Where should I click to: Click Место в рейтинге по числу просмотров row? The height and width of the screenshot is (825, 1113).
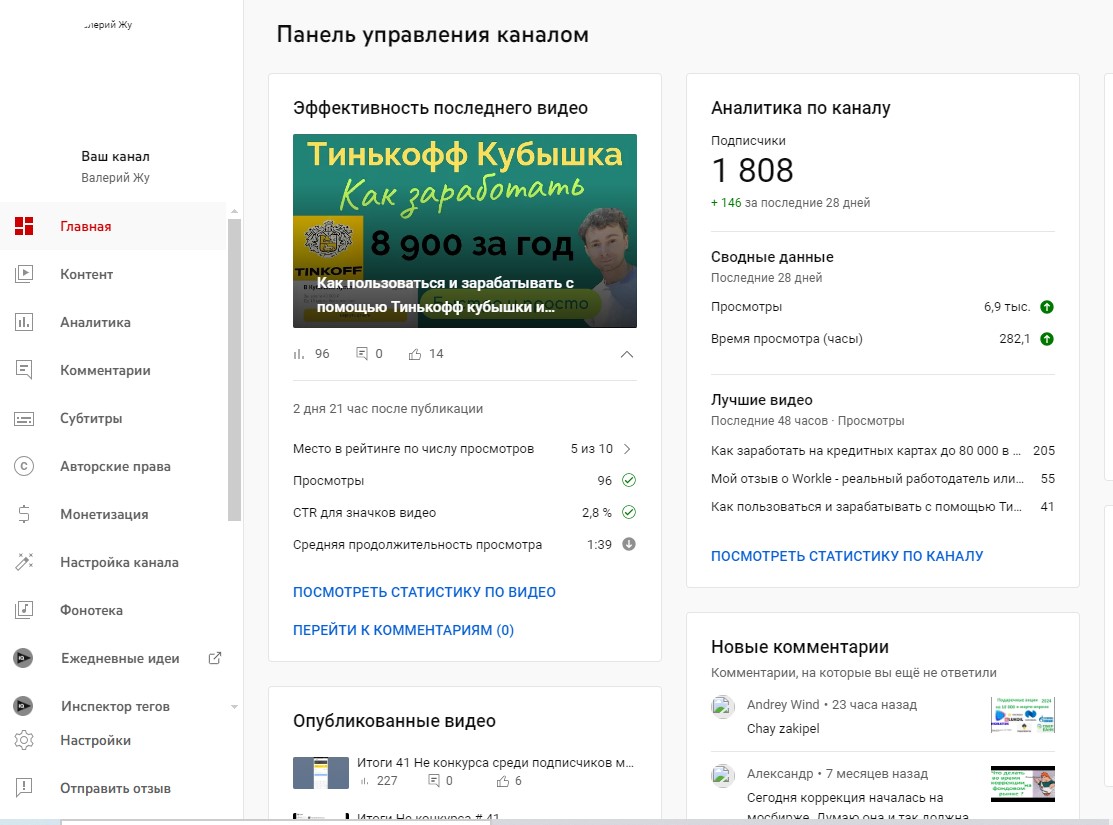tap(465, 449)
